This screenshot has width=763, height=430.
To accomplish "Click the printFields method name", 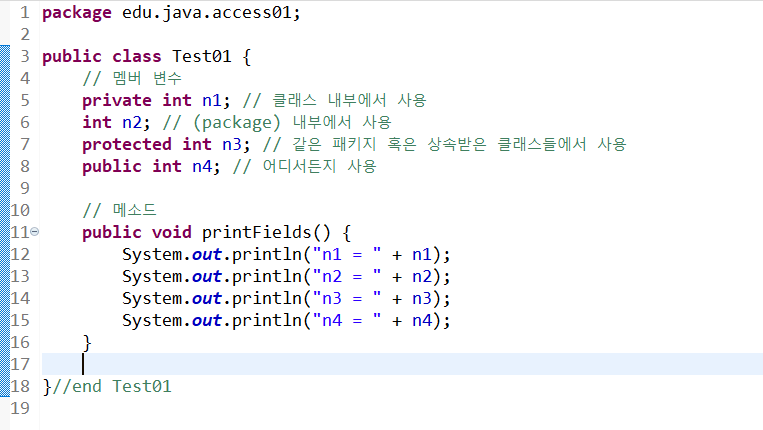I will (256, 232).
